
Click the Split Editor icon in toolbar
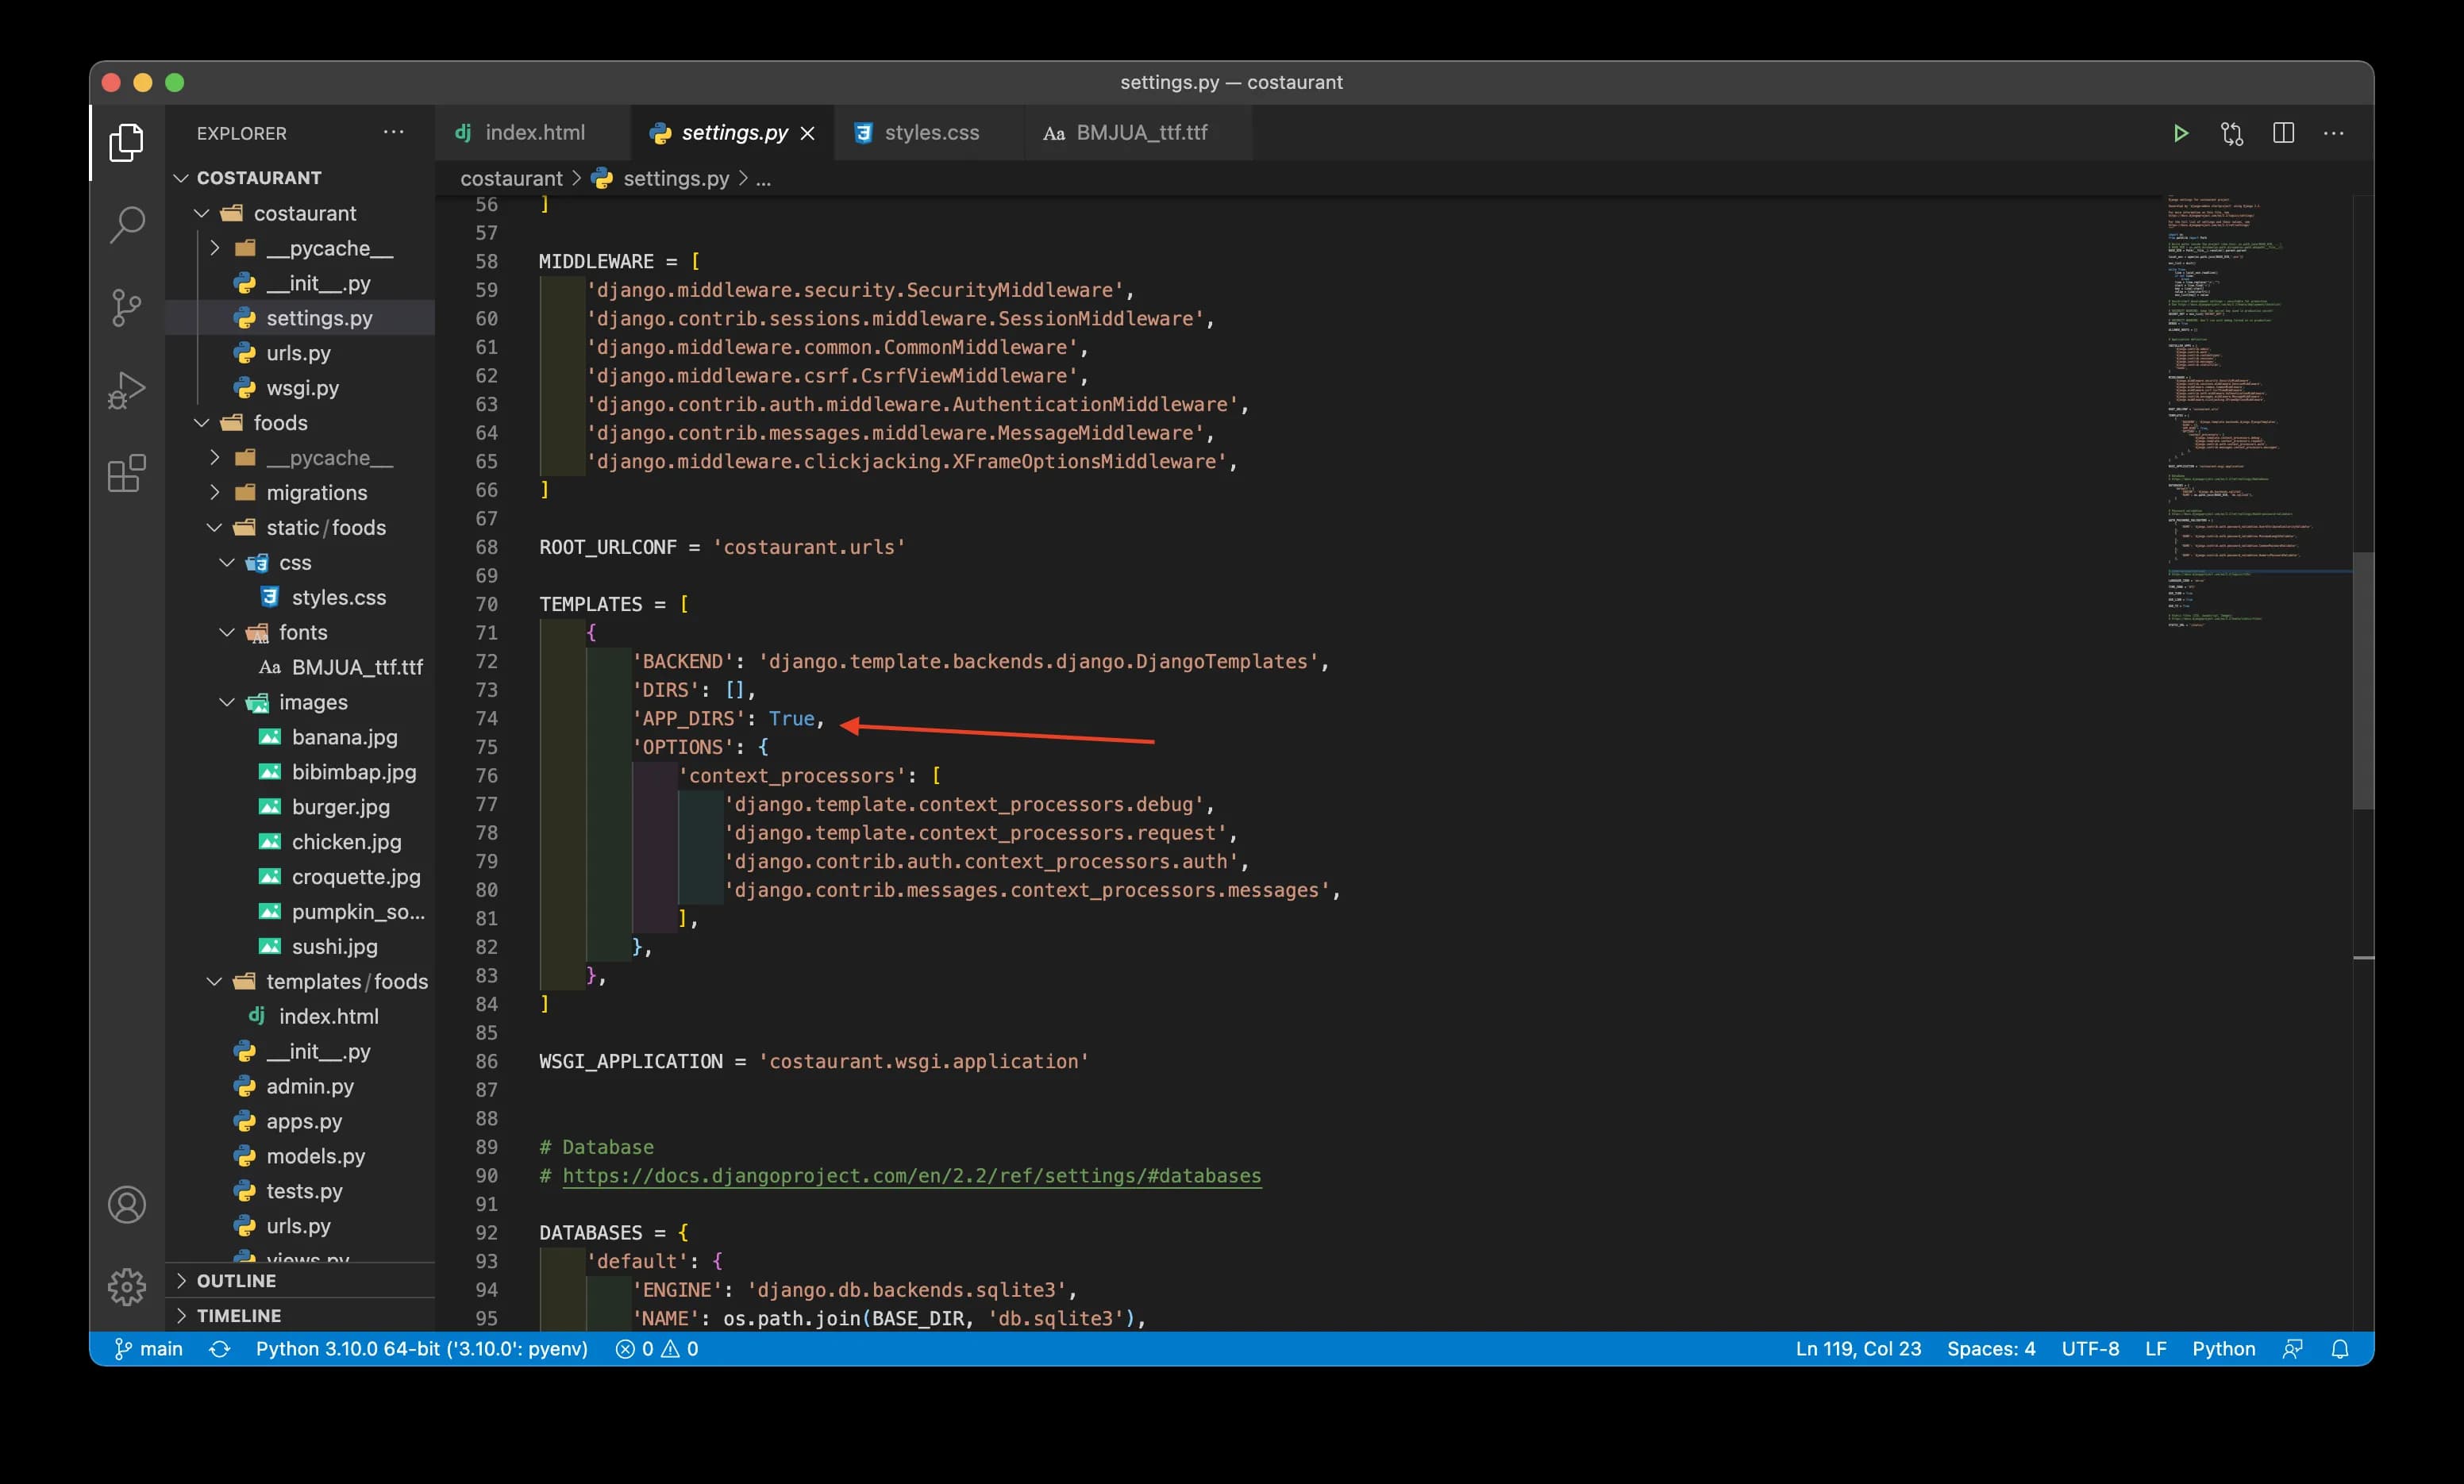pyautogui.click(x=2285, y=132)
